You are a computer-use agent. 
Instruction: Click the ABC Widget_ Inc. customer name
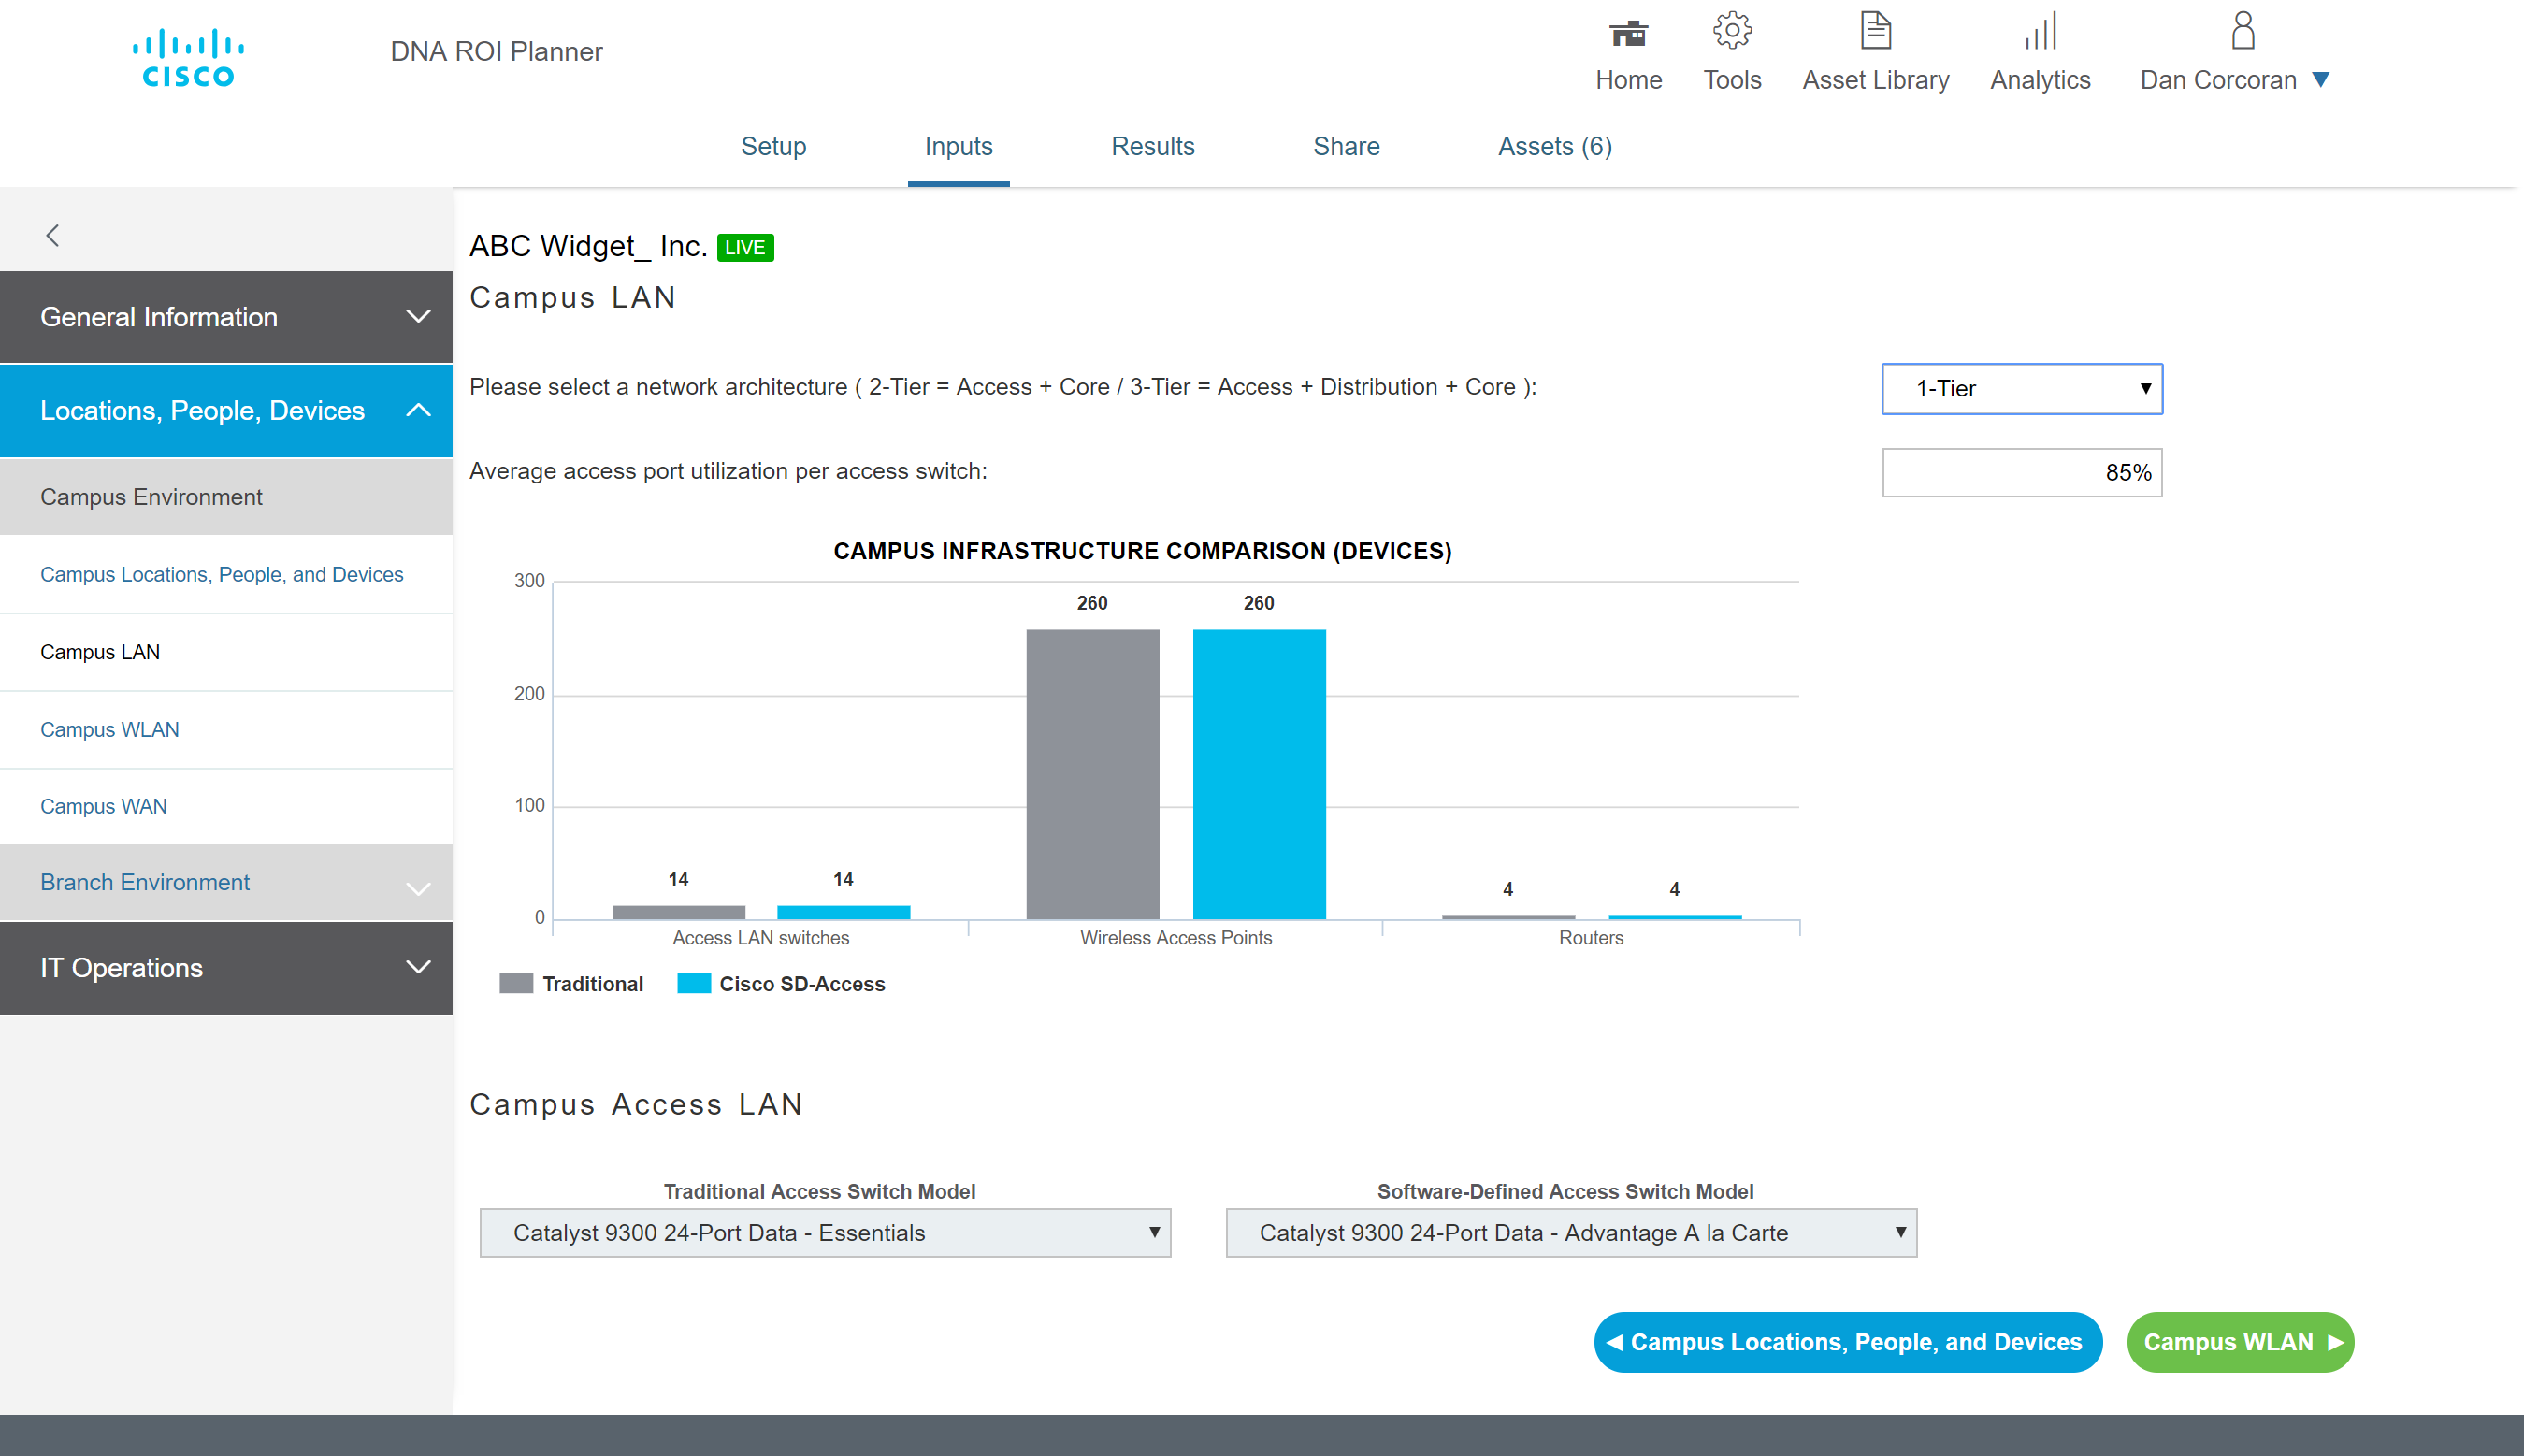click(x=588, y=246)
